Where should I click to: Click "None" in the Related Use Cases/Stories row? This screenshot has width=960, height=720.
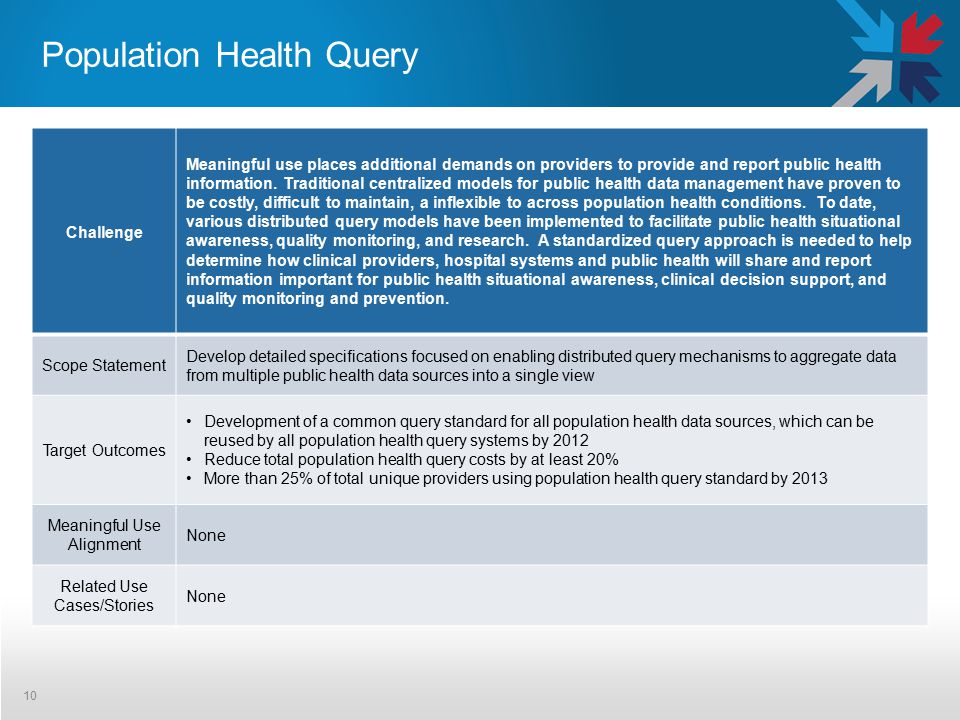(x=206, y=596)
